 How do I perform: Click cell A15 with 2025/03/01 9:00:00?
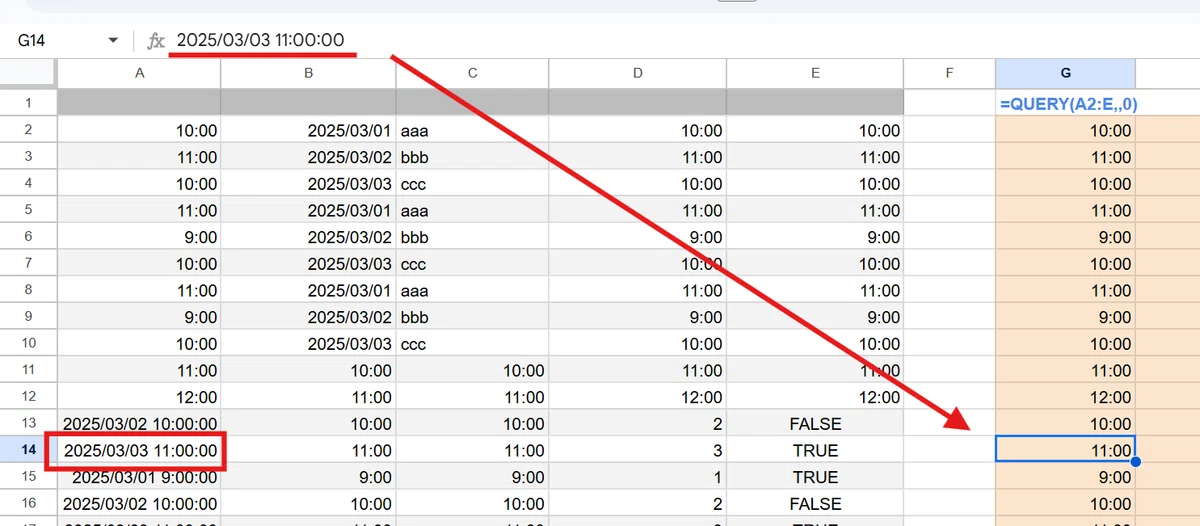[139, 477]
